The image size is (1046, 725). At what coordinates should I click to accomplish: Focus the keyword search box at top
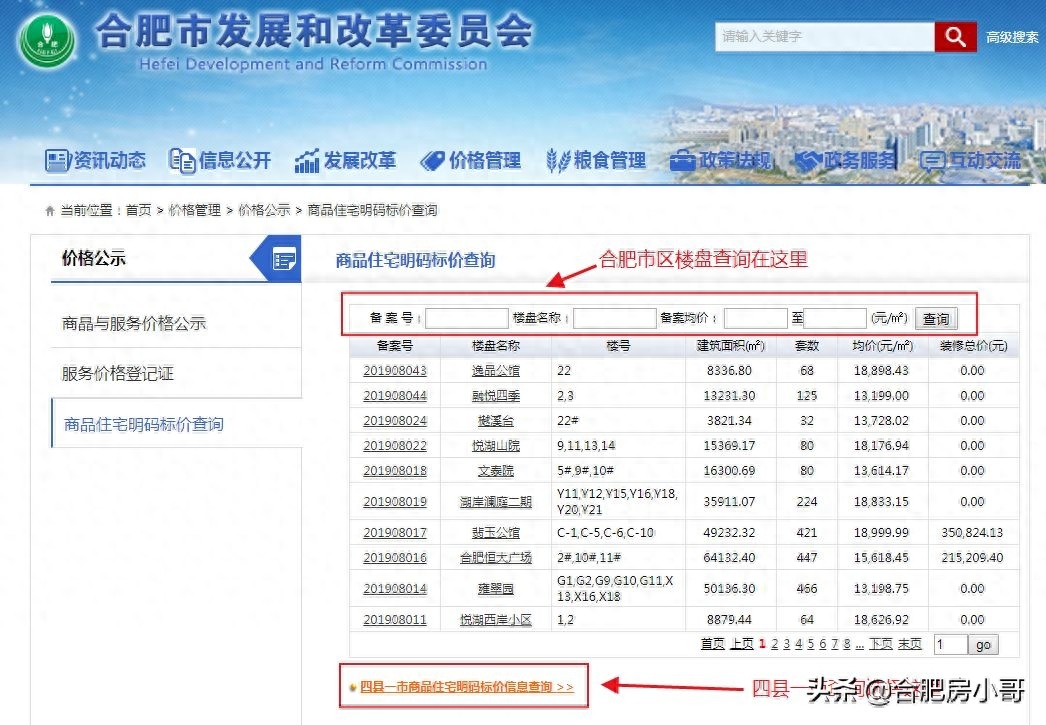click(825, 37)
